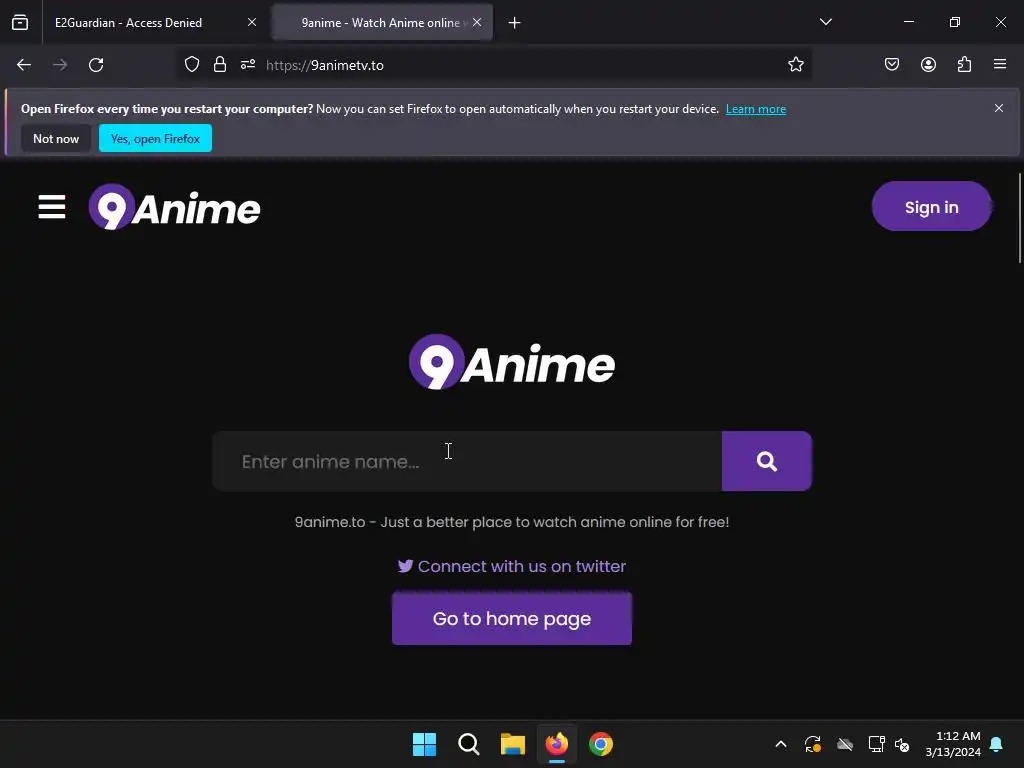
Task: Click the OneDrive cloud tray icon
Action: [845, 744]
